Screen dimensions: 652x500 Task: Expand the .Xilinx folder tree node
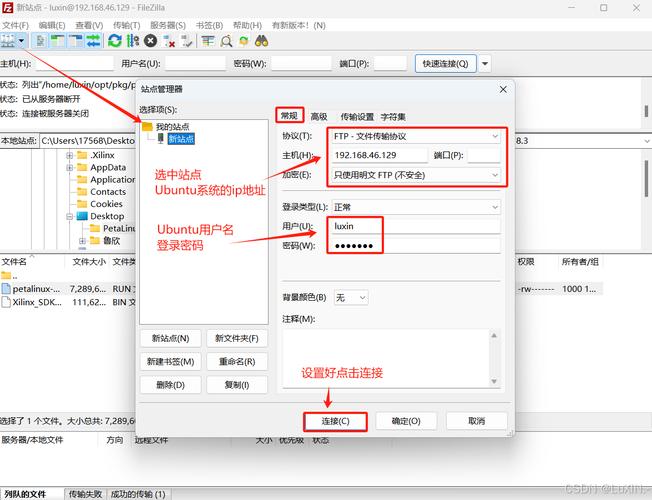pos(69,155)
